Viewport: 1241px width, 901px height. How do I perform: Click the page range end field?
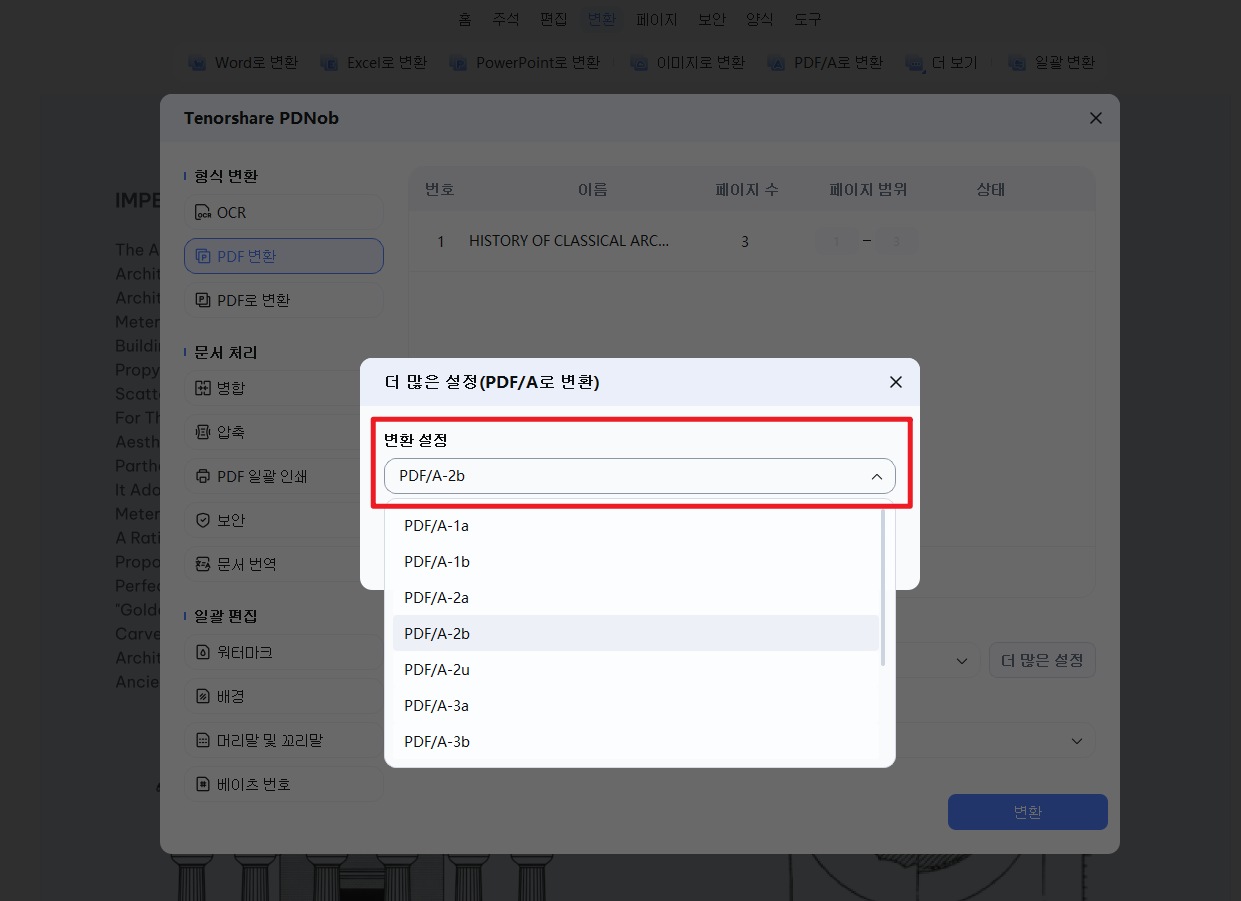point(898,241)
